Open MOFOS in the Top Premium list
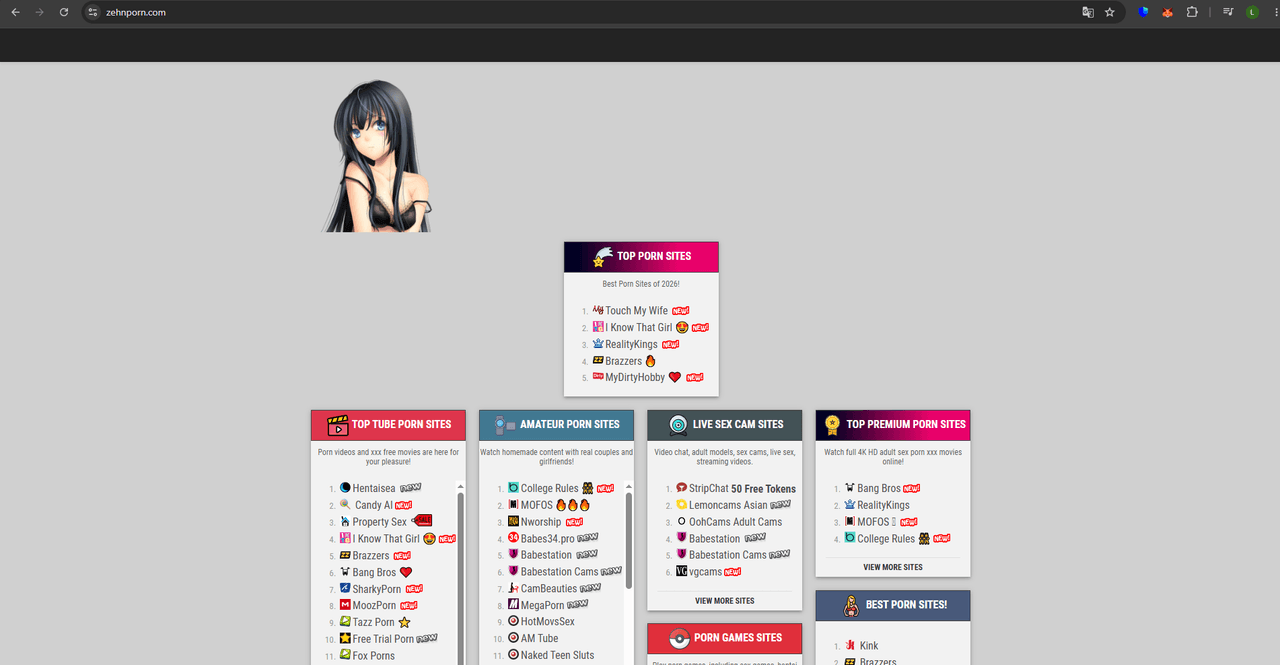Image resolution: width=1280 pixels, height=665 pixels. coord(873,522)
